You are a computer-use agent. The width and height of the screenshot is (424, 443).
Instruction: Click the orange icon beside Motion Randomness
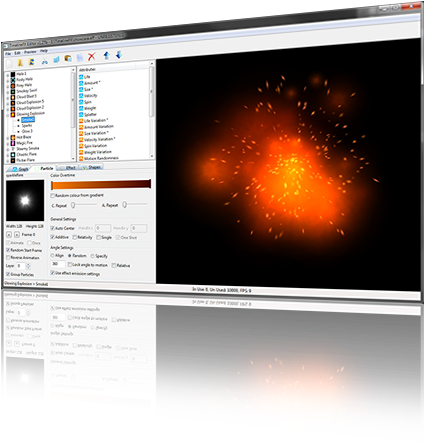[81, 158]
